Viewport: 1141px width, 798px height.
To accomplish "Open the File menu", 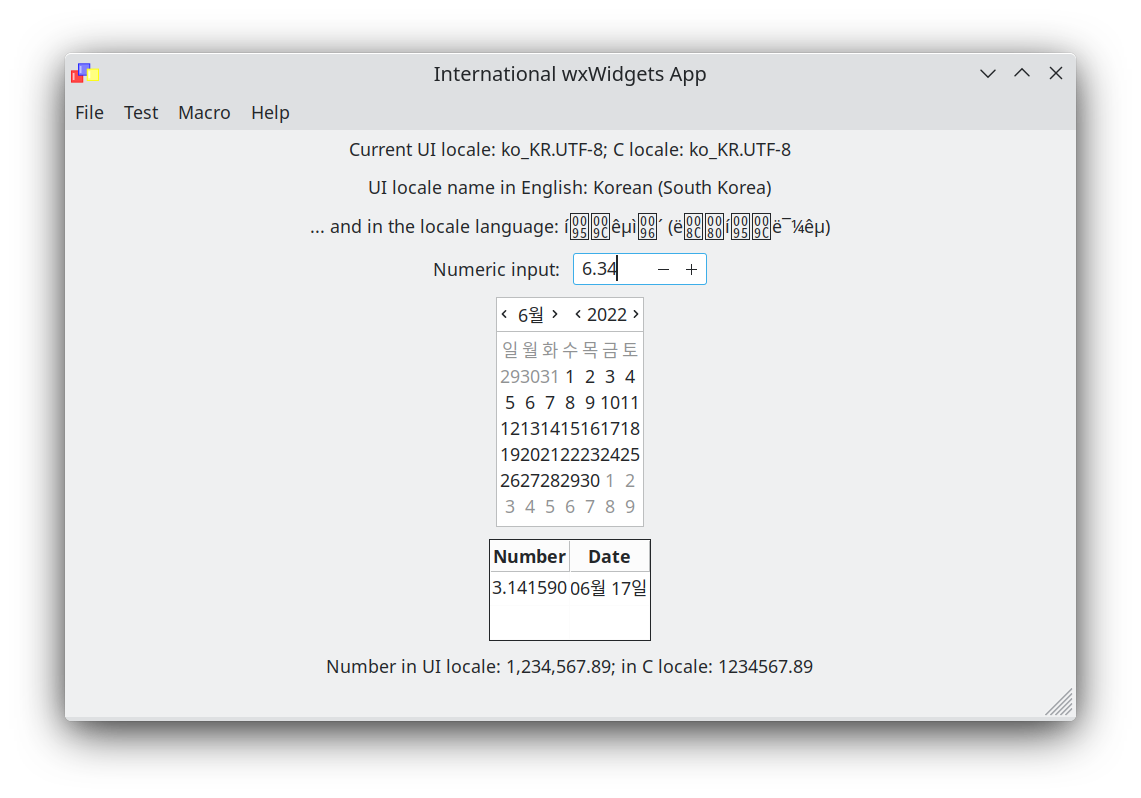I will coord(90,113).
